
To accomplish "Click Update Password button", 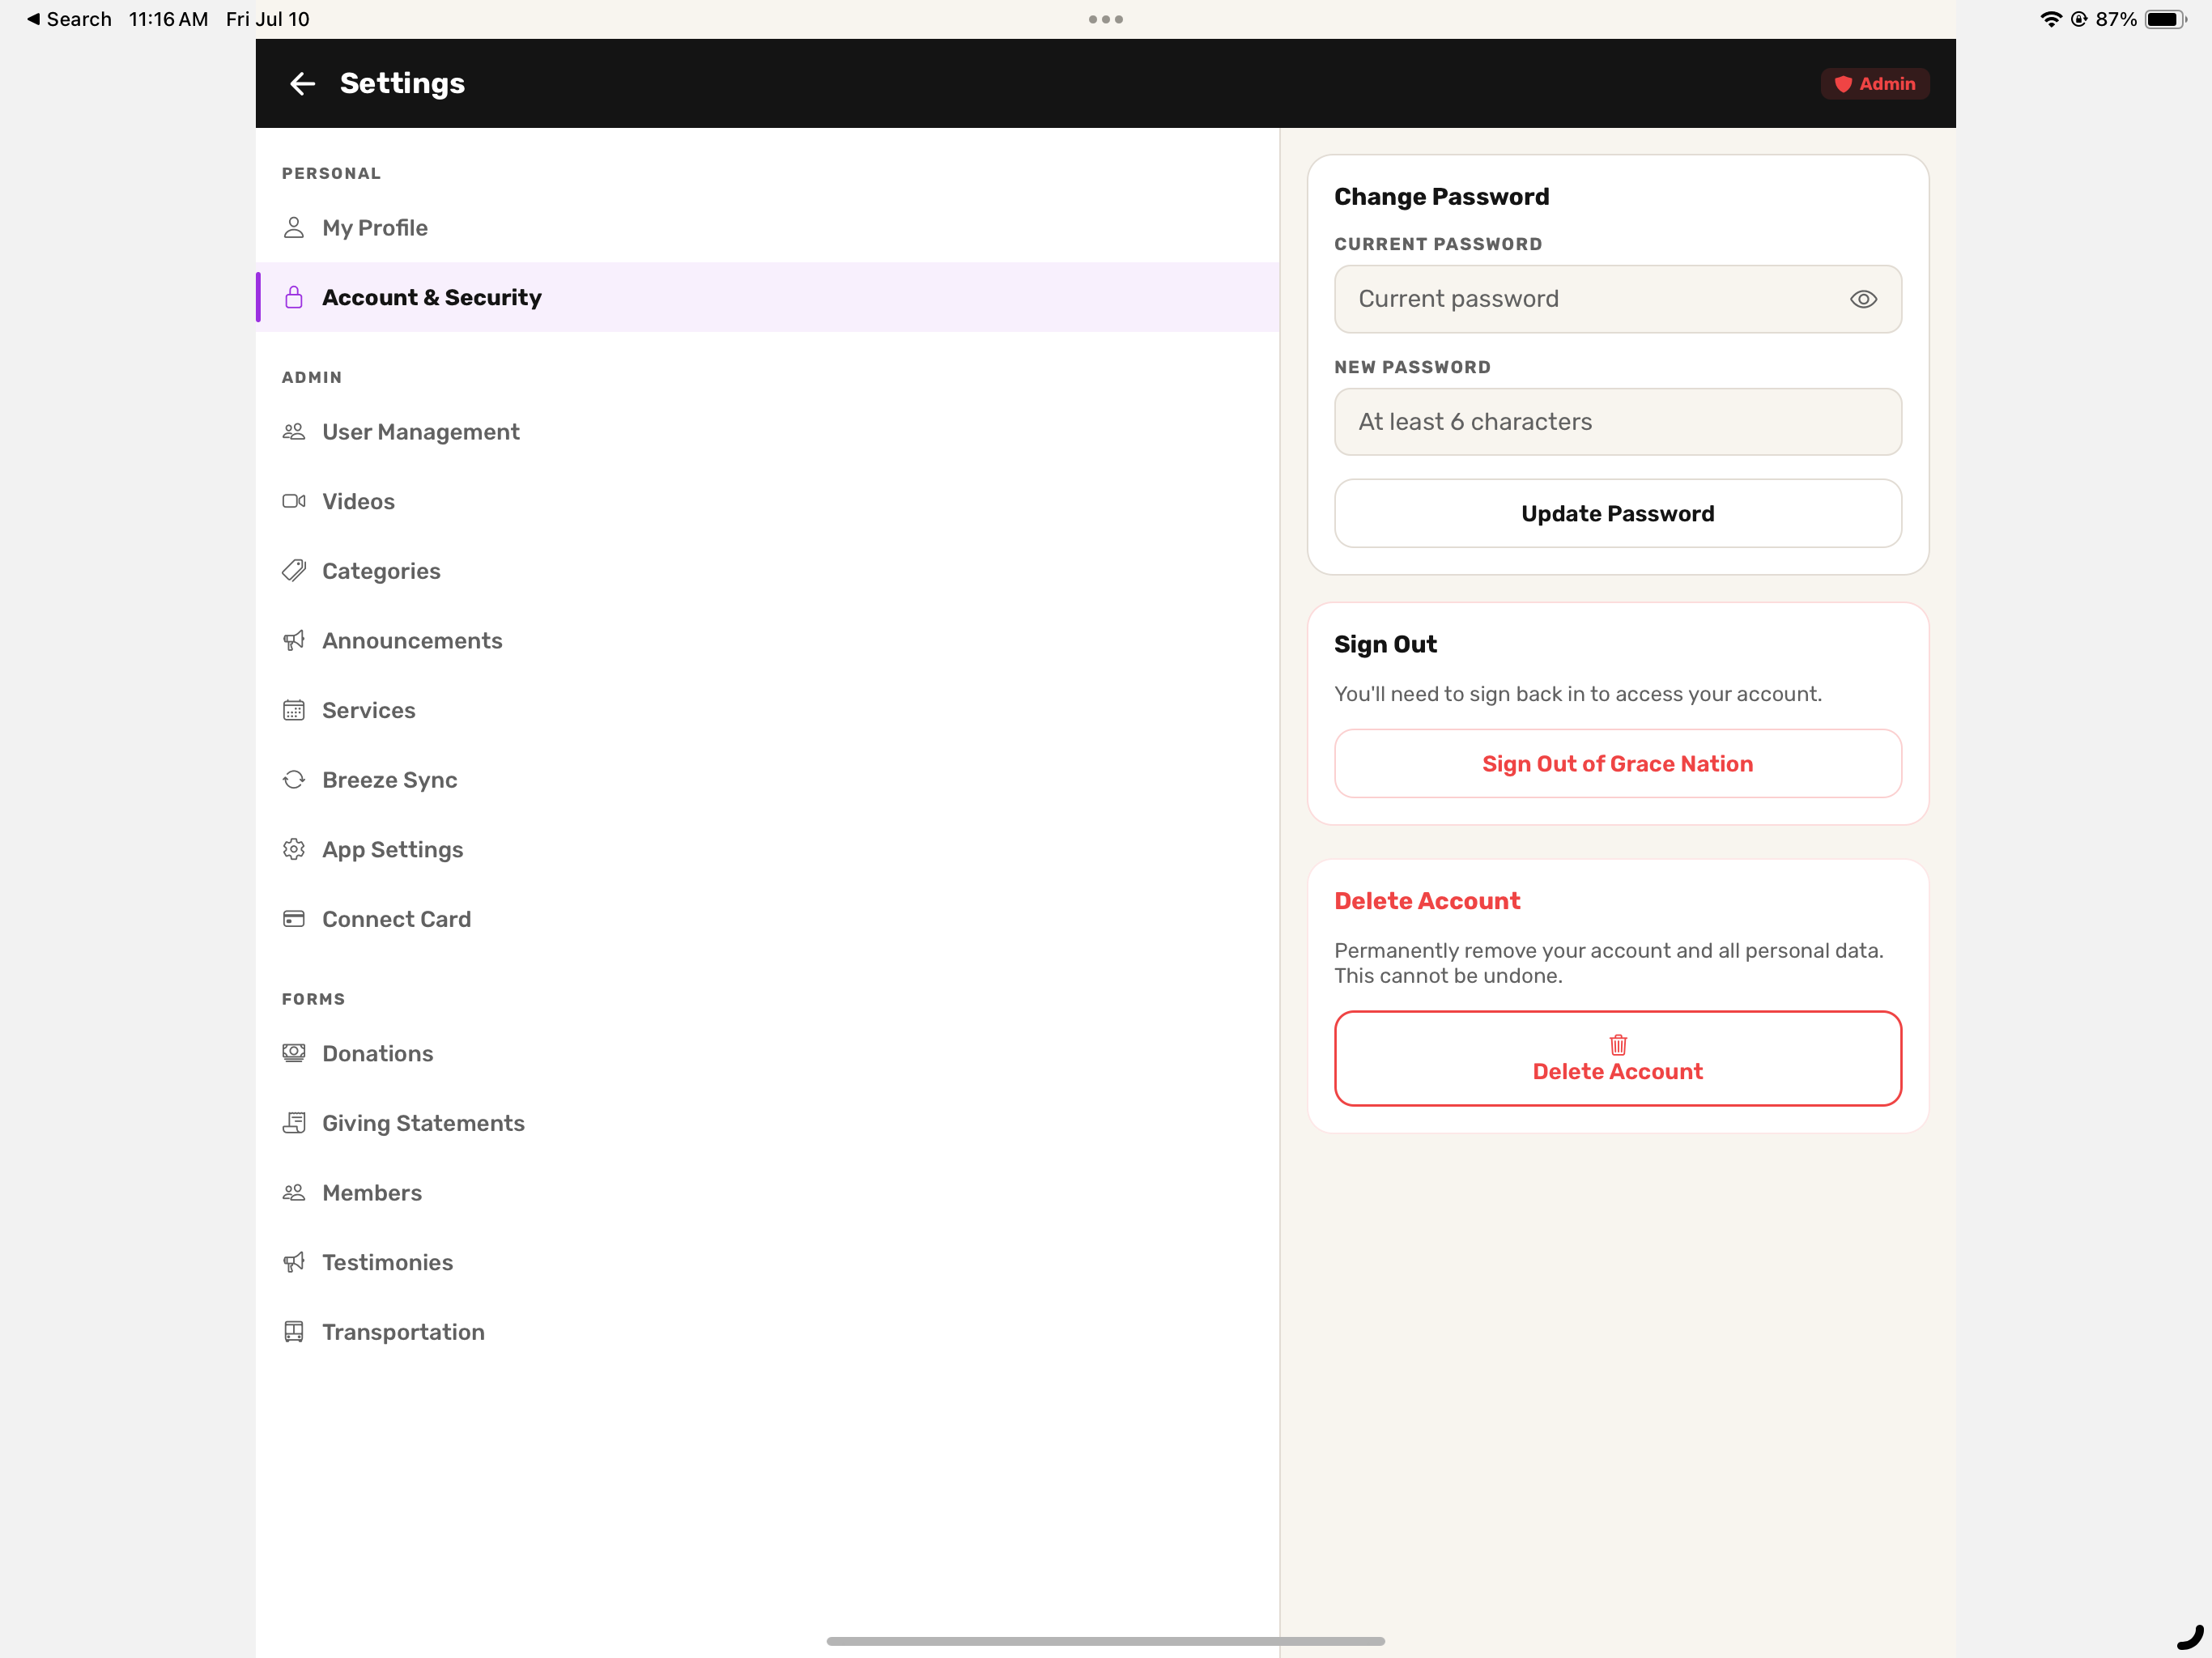I will pos(1618,513).
